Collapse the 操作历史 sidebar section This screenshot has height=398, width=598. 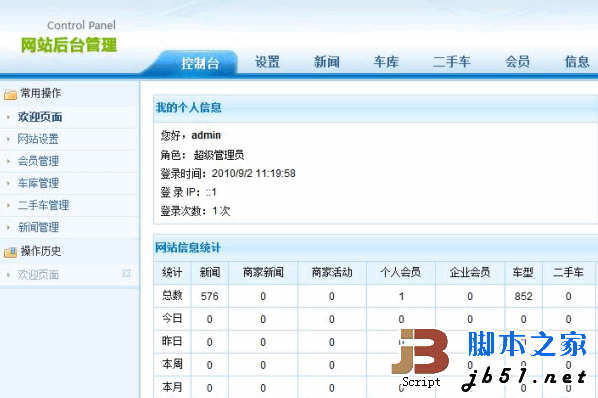40,251
